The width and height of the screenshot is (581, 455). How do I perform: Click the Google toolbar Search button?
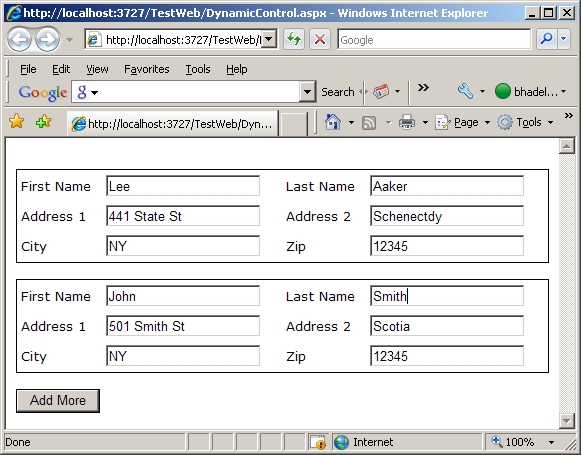pos(338,92)
